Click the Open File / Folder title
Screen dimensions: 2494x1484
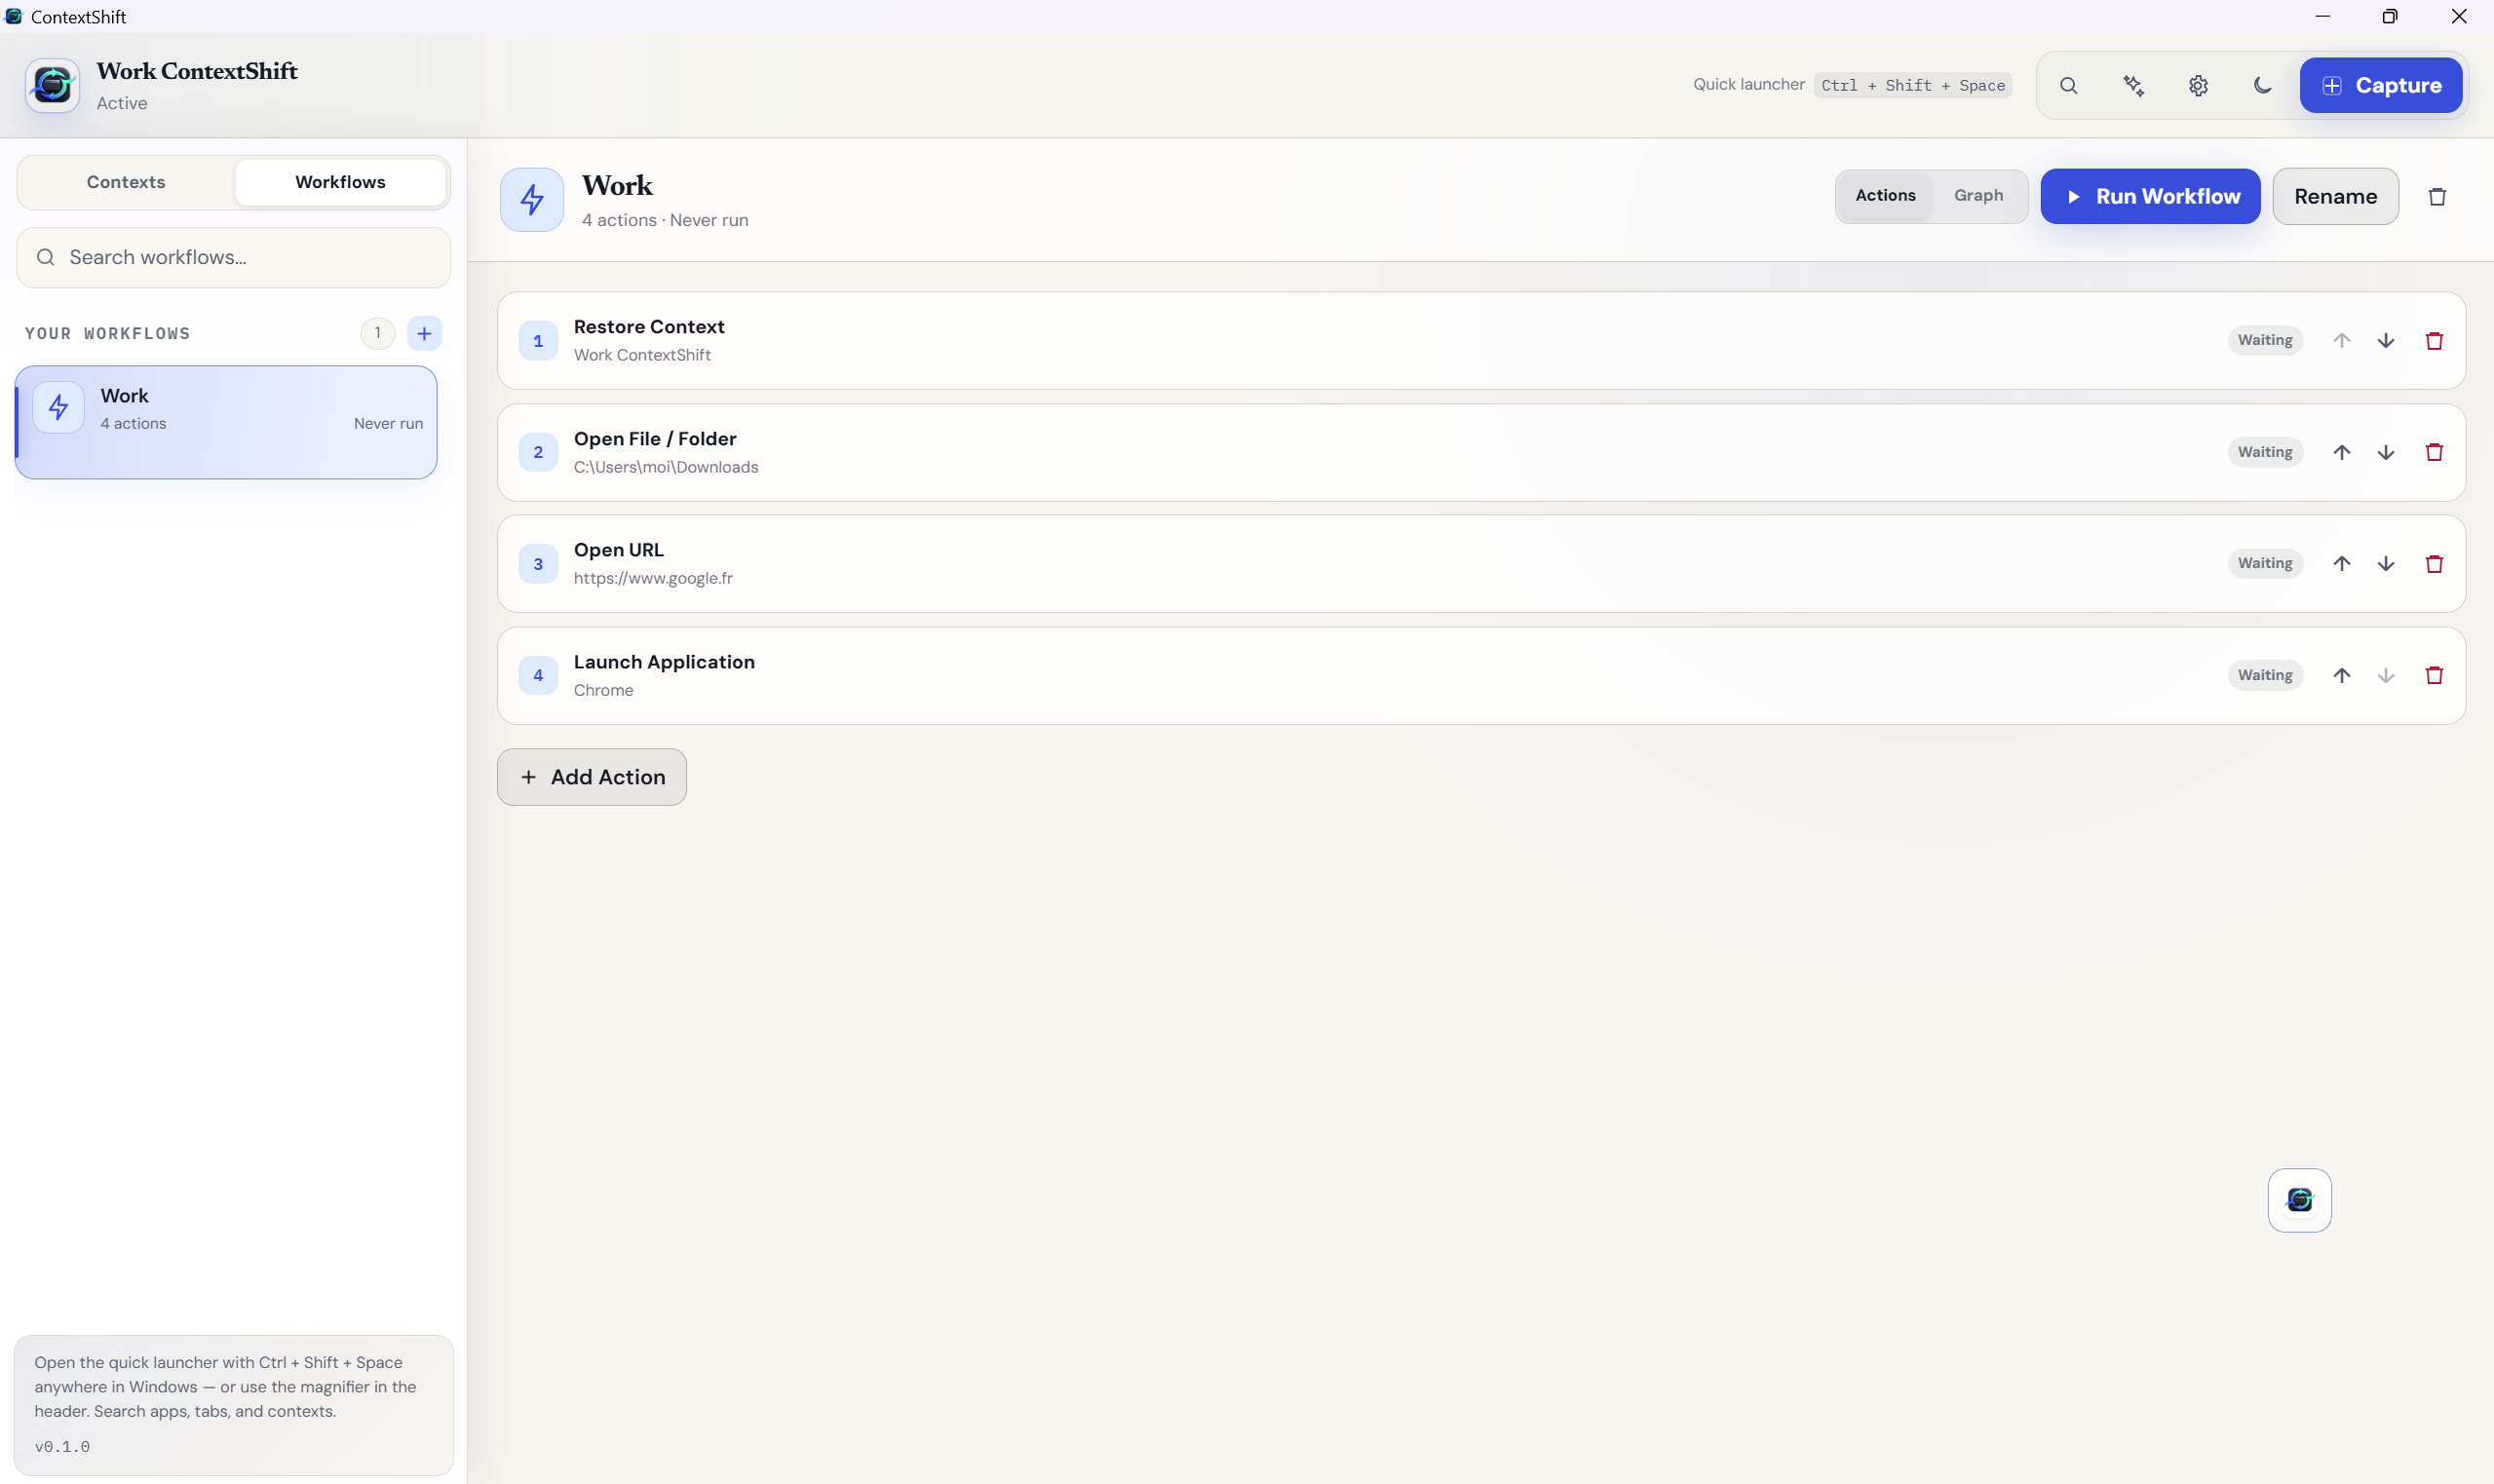pyautogui.click(x=655, y=439)
